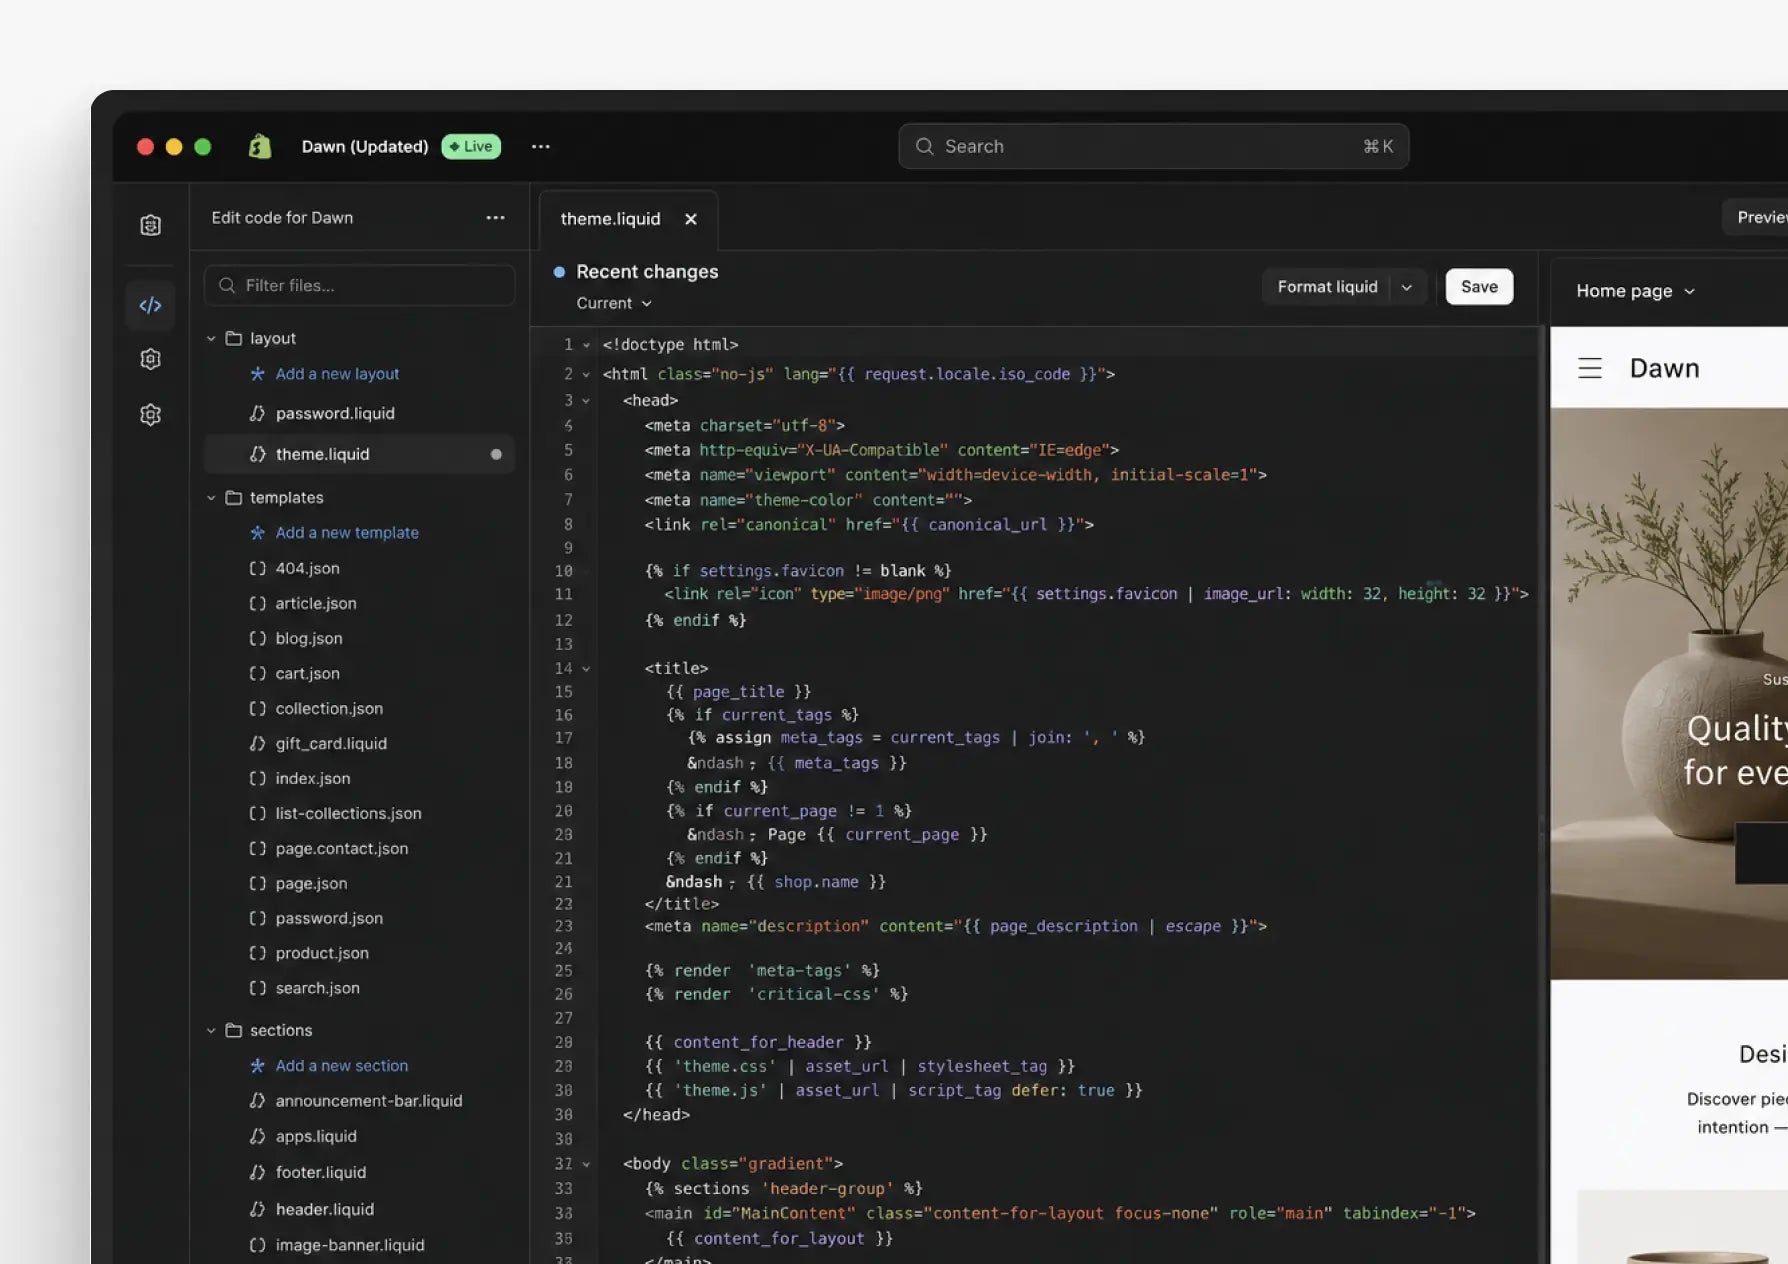Open the Home page dropdown

pos(1636,291)
